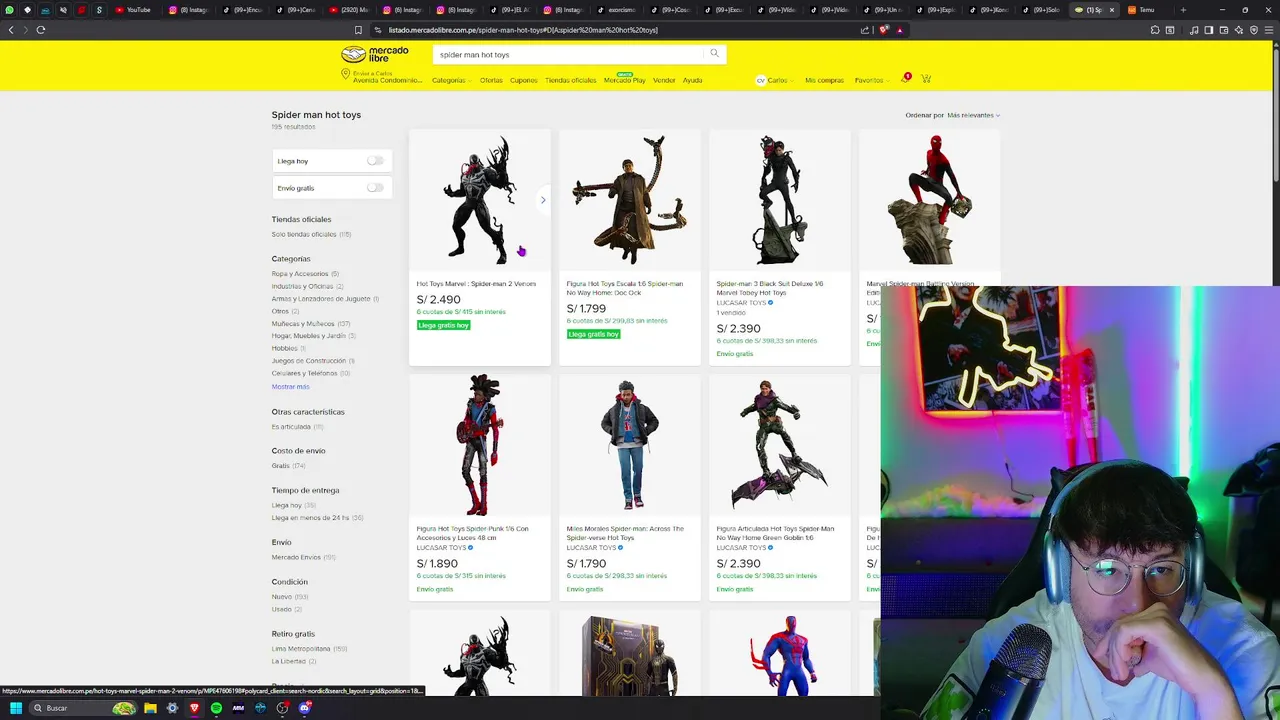Open the Carlos account dropdown
Viewport: 1280px width, 720px height.
tap(780, 80)
